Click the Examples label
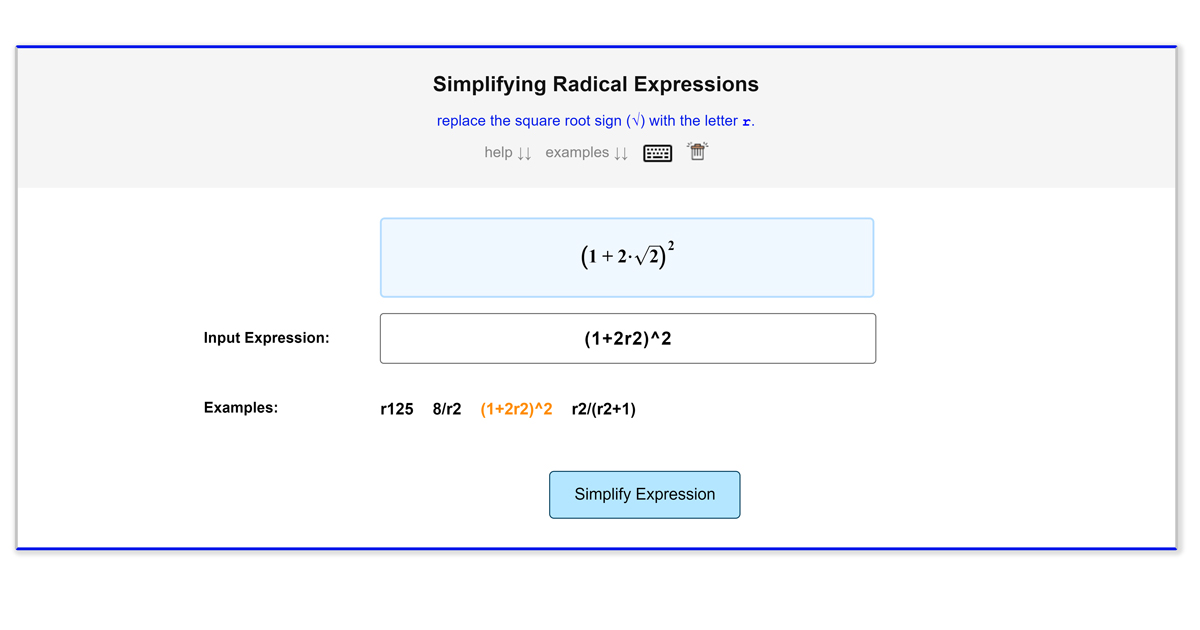This screenshot has width=1200, height=630. tap(240, 408)
